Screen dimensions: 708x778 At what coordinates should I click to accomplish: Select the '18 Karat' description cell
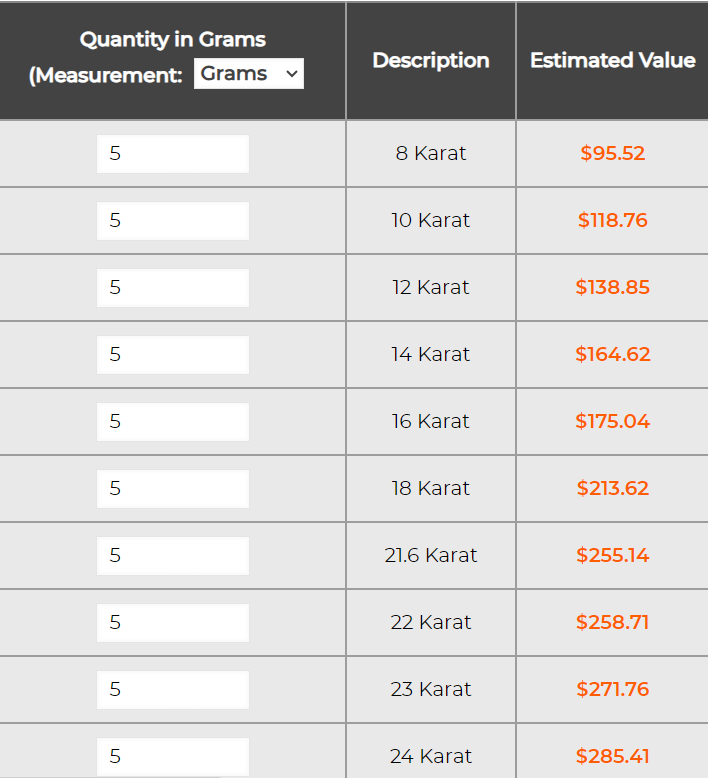[431, 488]
